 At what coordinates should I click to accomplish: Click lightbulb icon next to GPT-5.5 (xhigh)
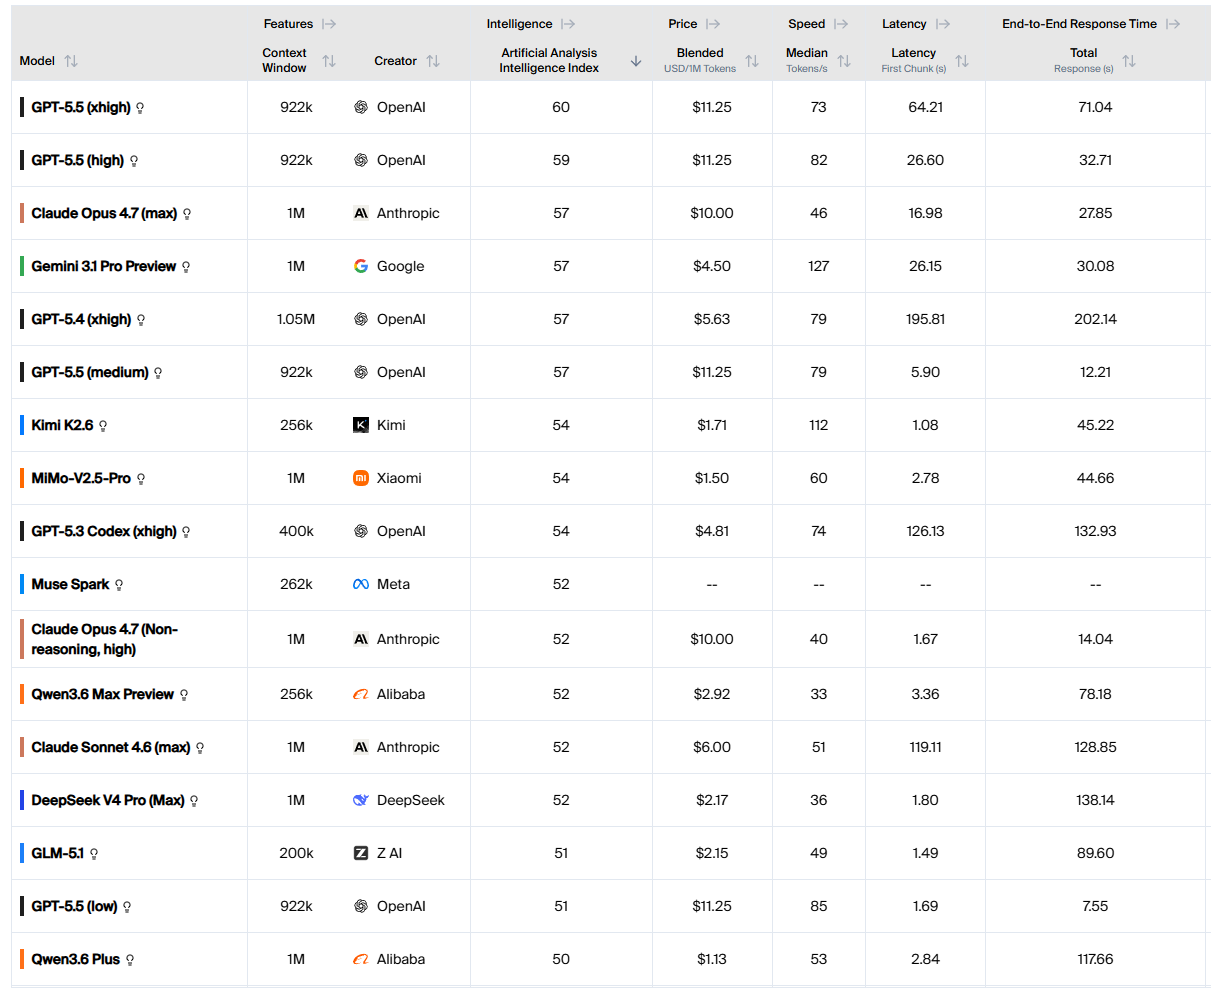[140, 108]
